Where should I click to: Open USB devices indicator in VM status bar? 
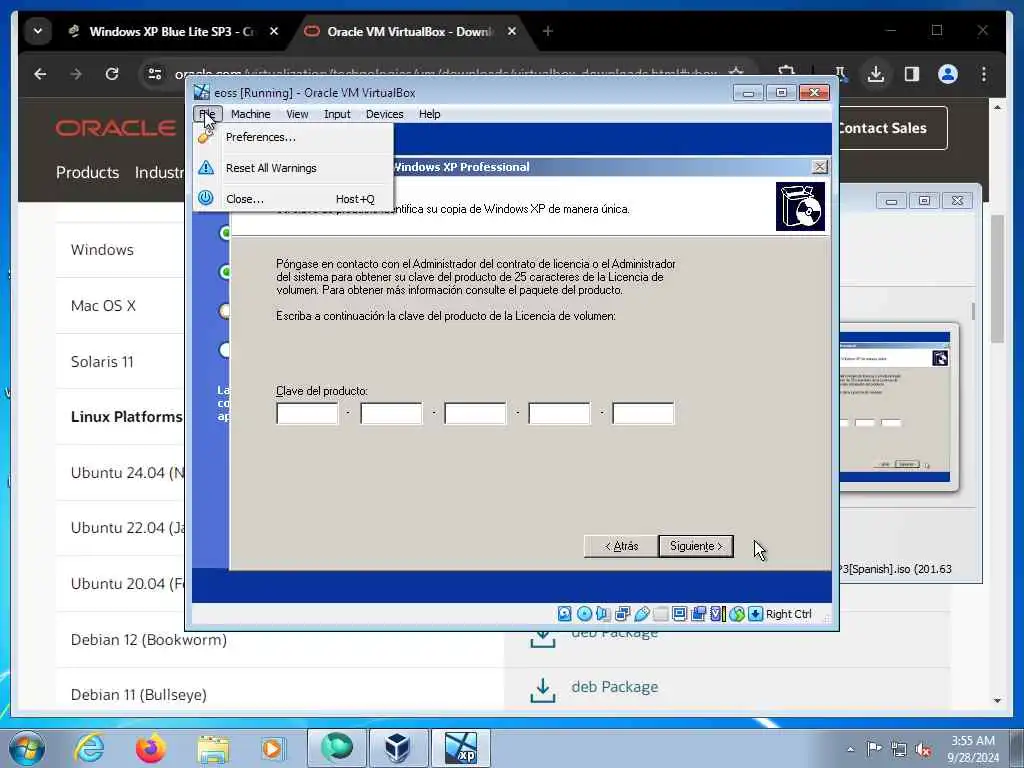point(641,614)
